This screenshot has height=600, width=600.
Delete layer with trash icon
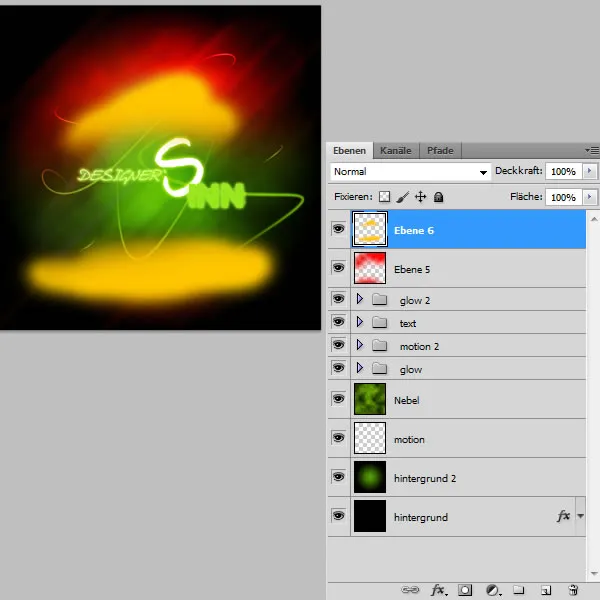pyautogui.click(x=573, y=590)
